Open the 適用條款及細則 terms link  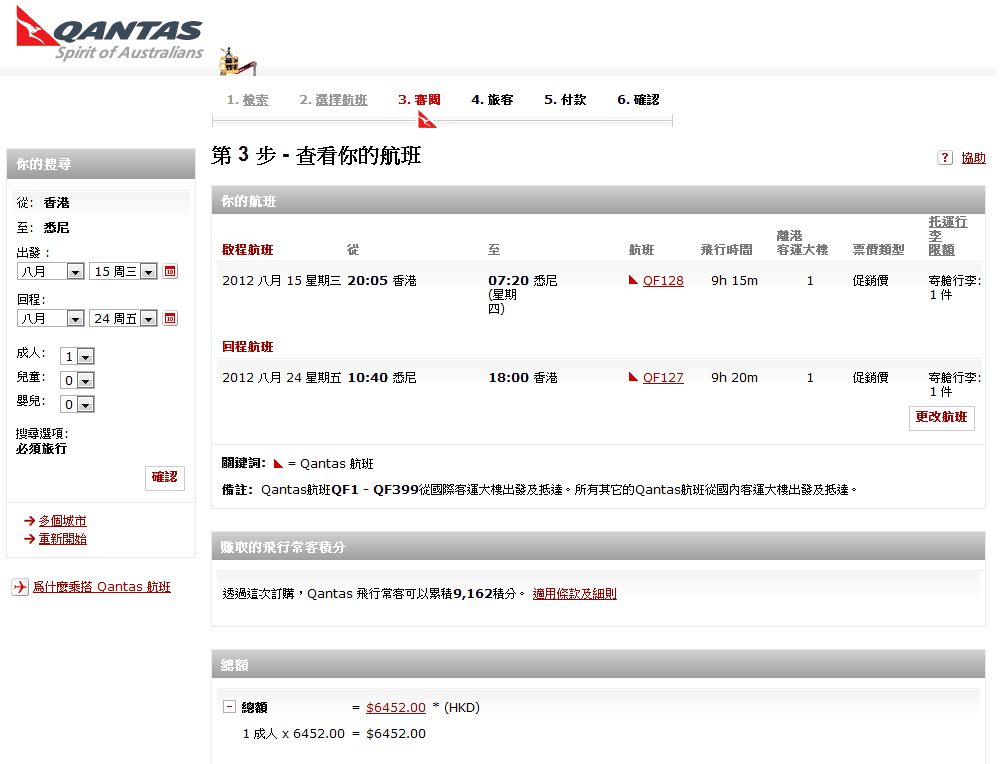pos(574,593)
